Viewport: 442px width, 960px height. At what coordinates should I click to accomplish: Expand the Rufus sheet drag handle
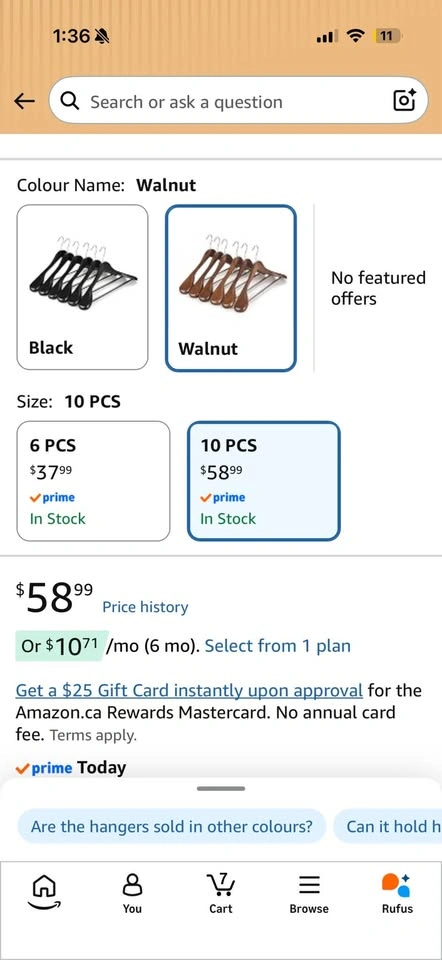coord(221,789)
